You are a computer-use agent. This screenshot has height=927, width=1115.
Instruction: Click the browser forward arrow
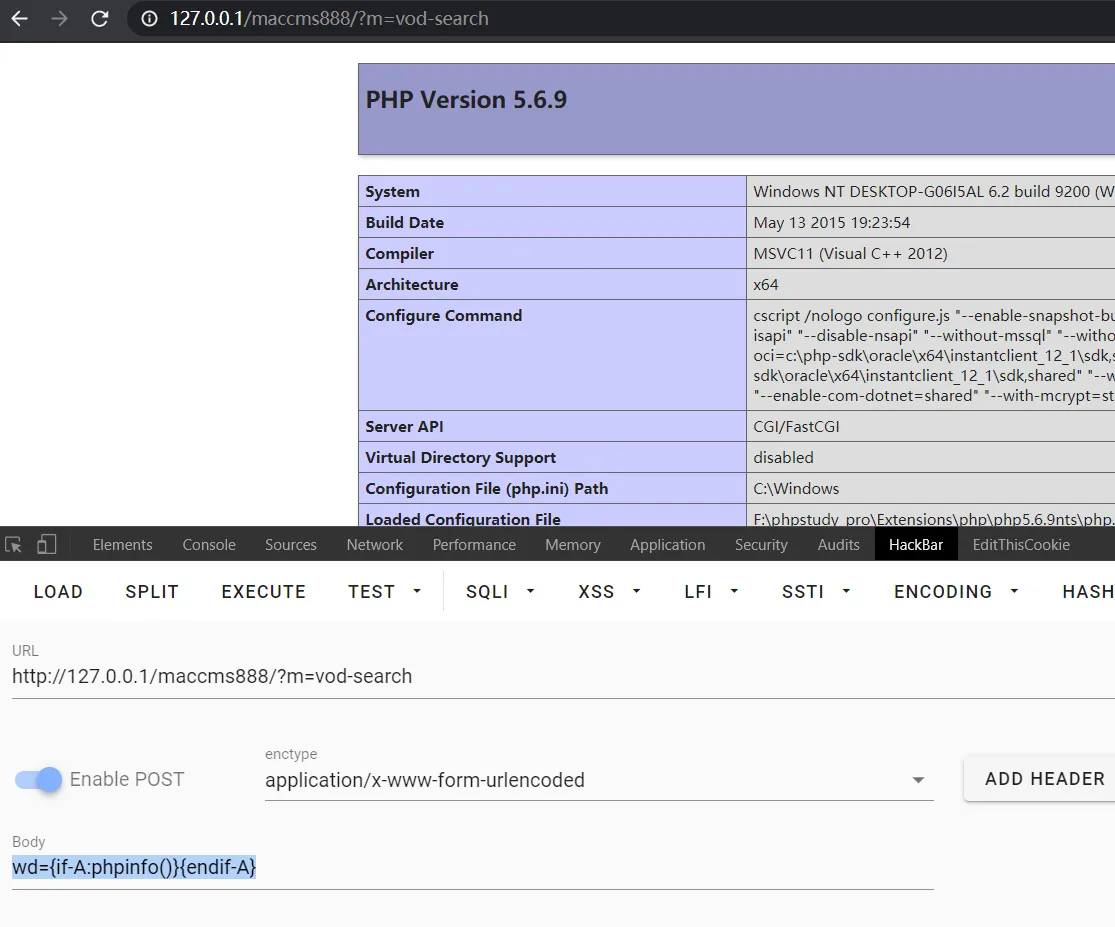[x=59, y=19]
